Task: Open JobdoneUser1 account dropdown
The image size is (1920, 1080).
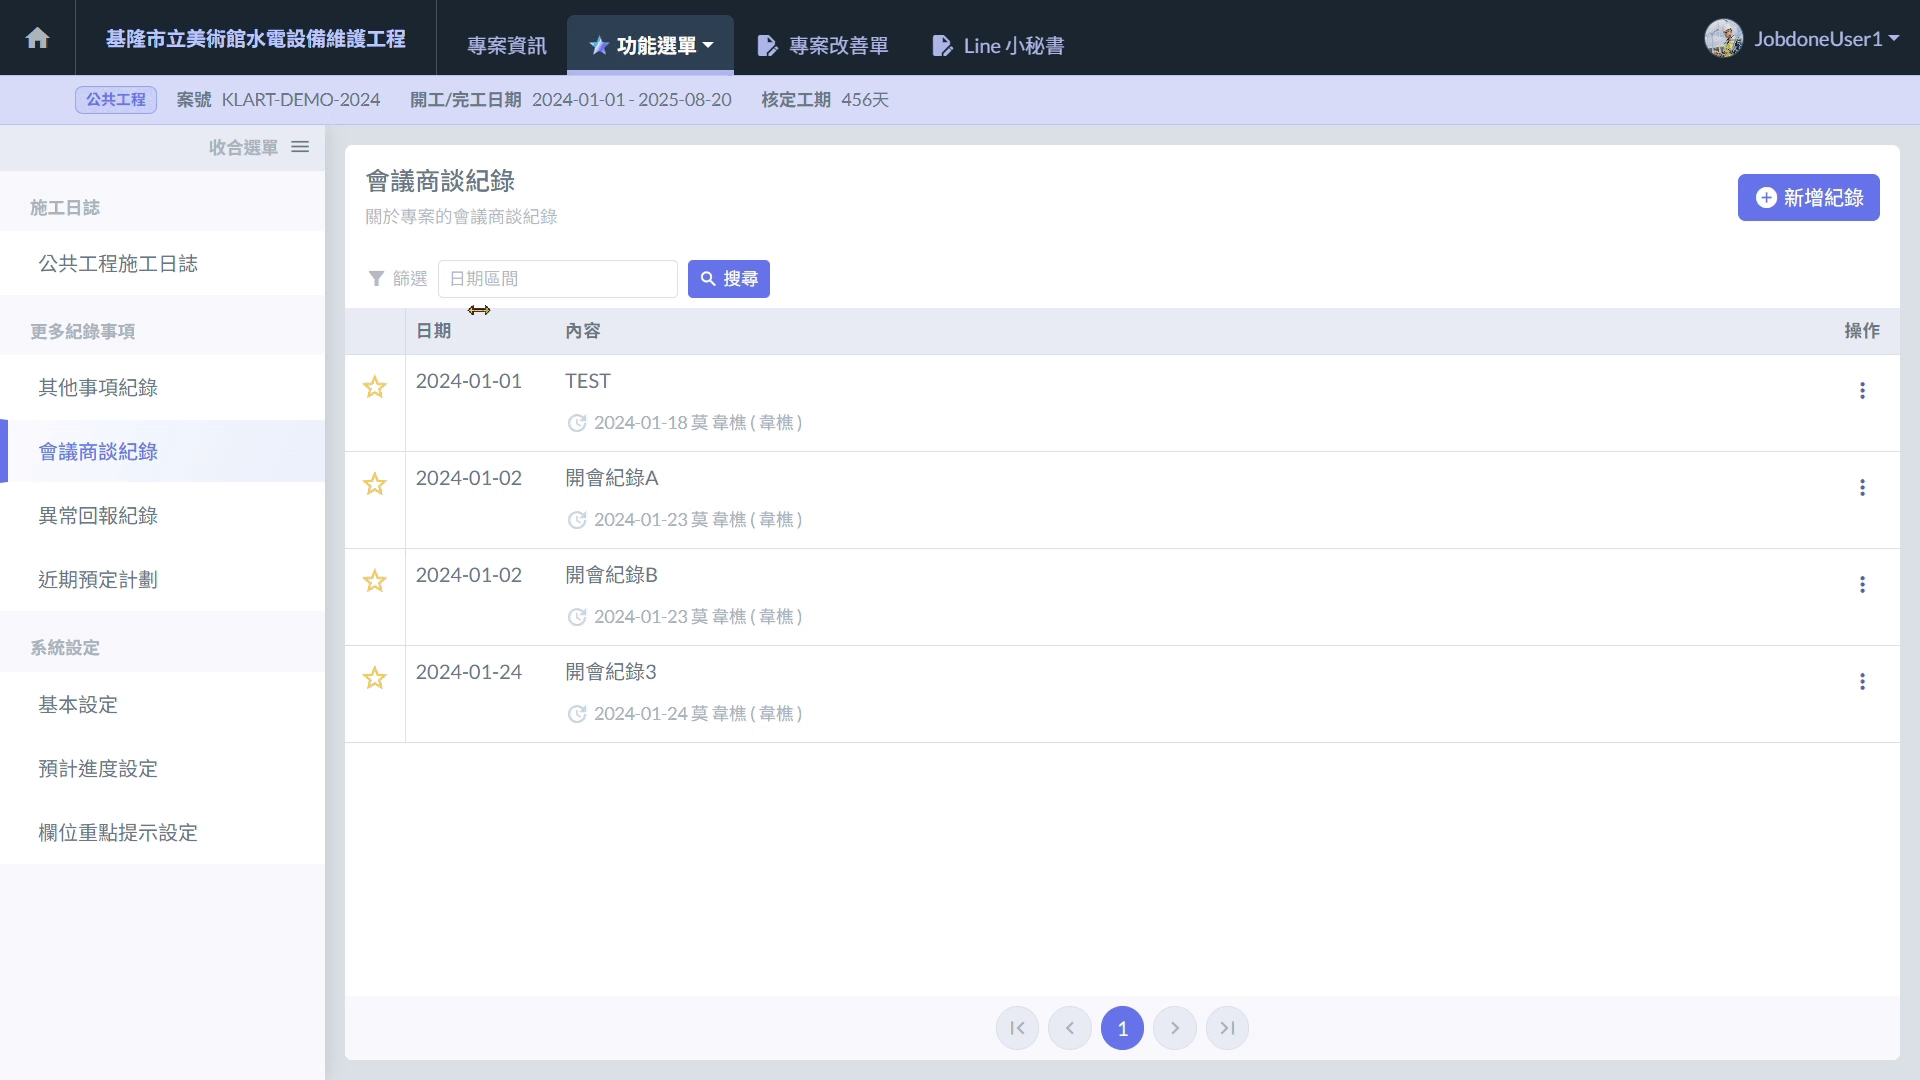Action: pyautogui.click(x=1802, y=39)
